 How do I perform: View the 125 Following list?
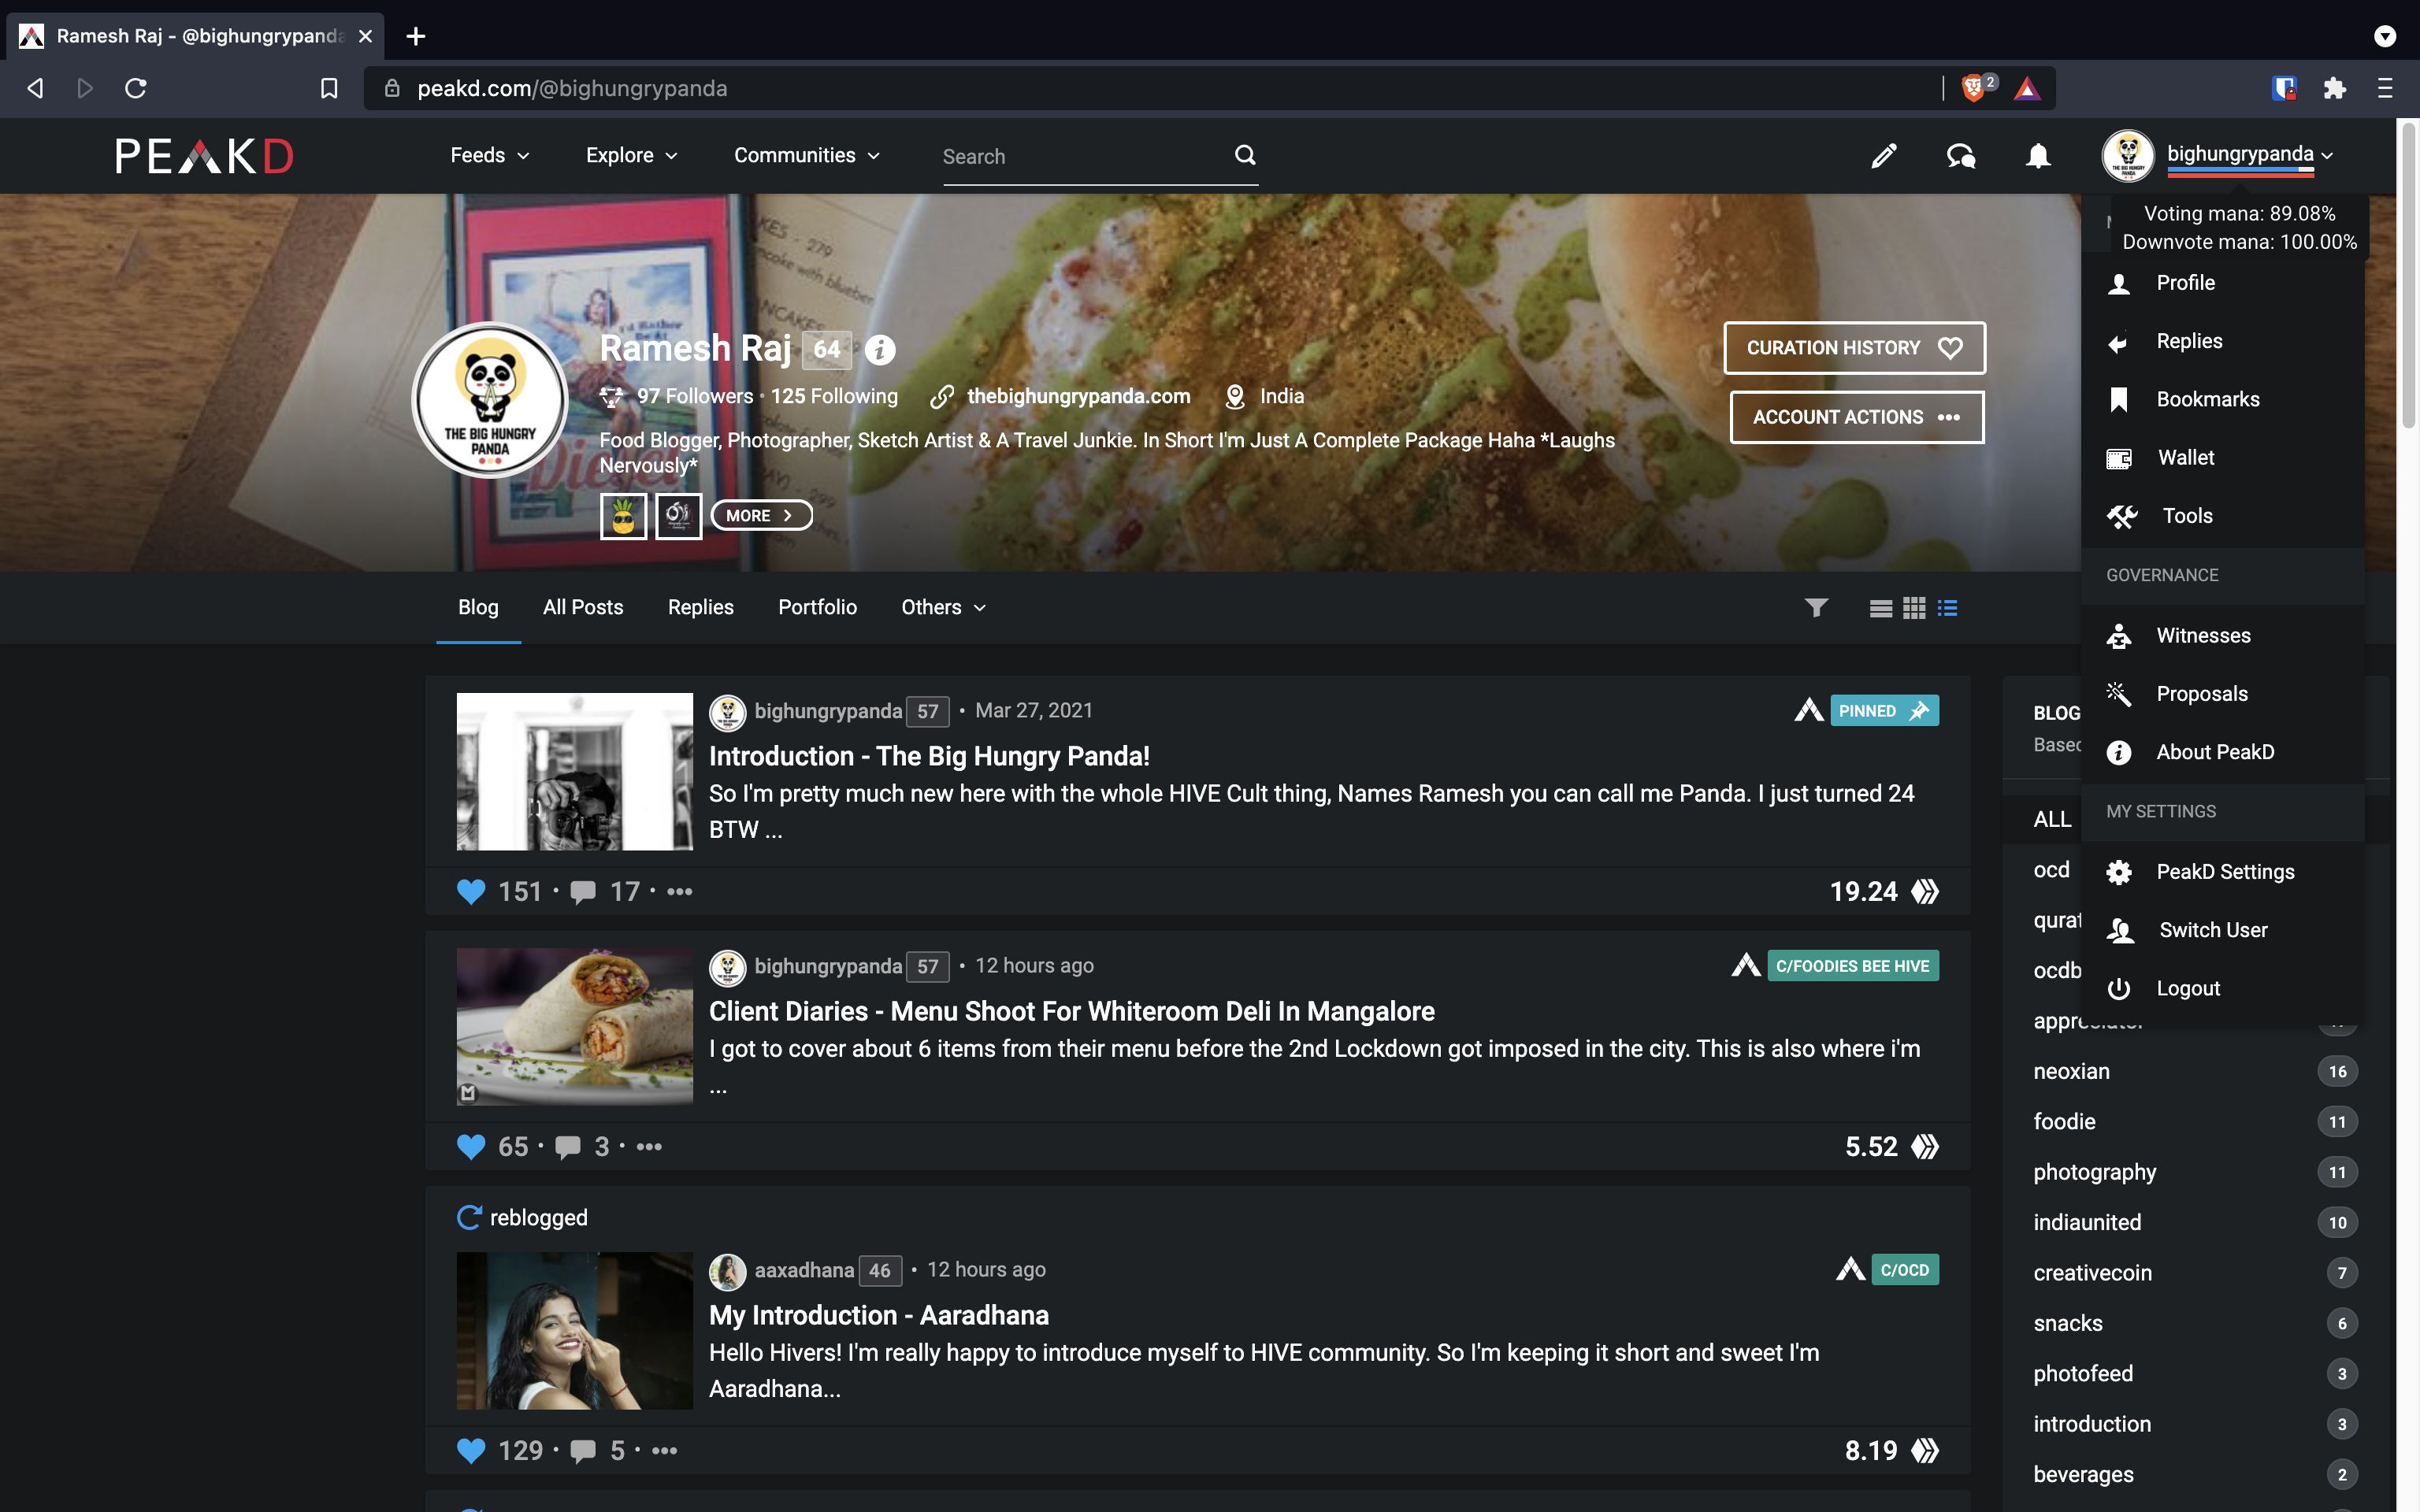tap(834, 396)
